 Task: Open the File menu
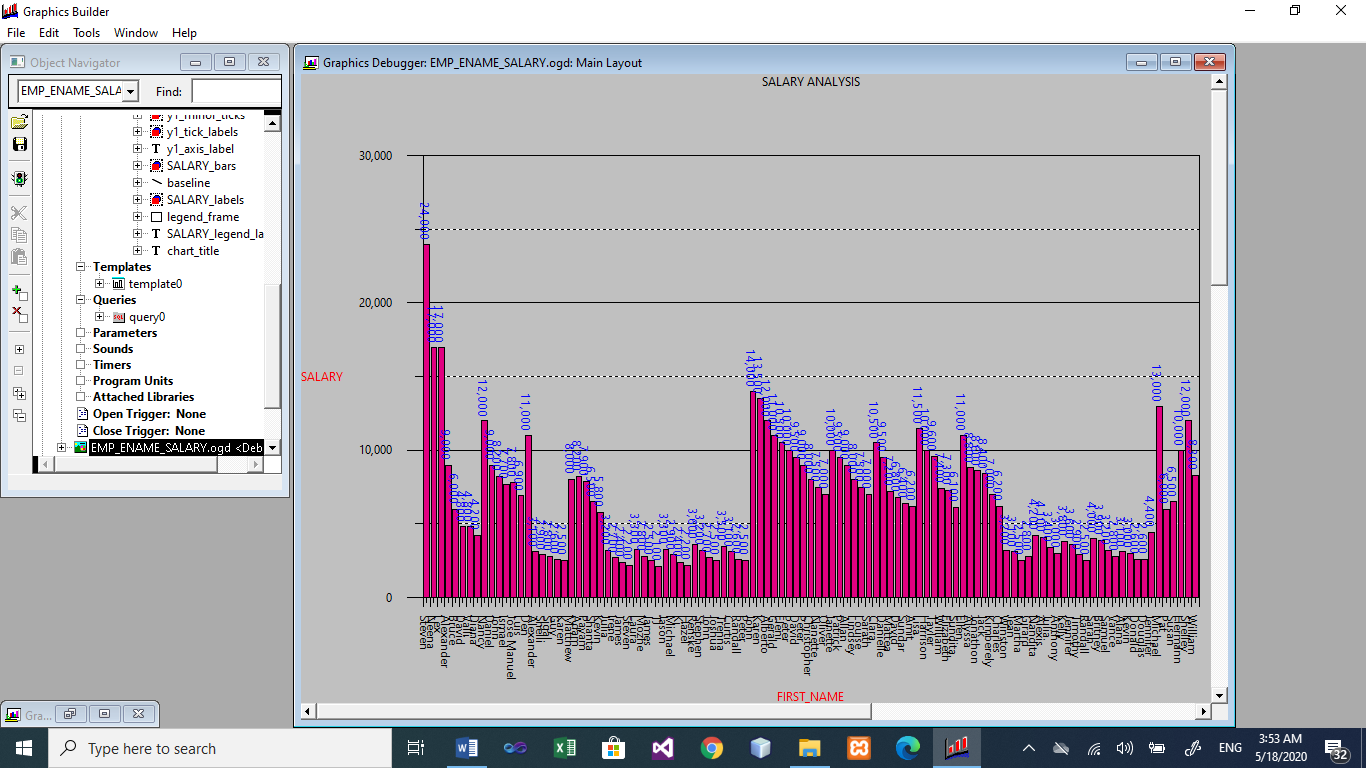tap(16, 33)
